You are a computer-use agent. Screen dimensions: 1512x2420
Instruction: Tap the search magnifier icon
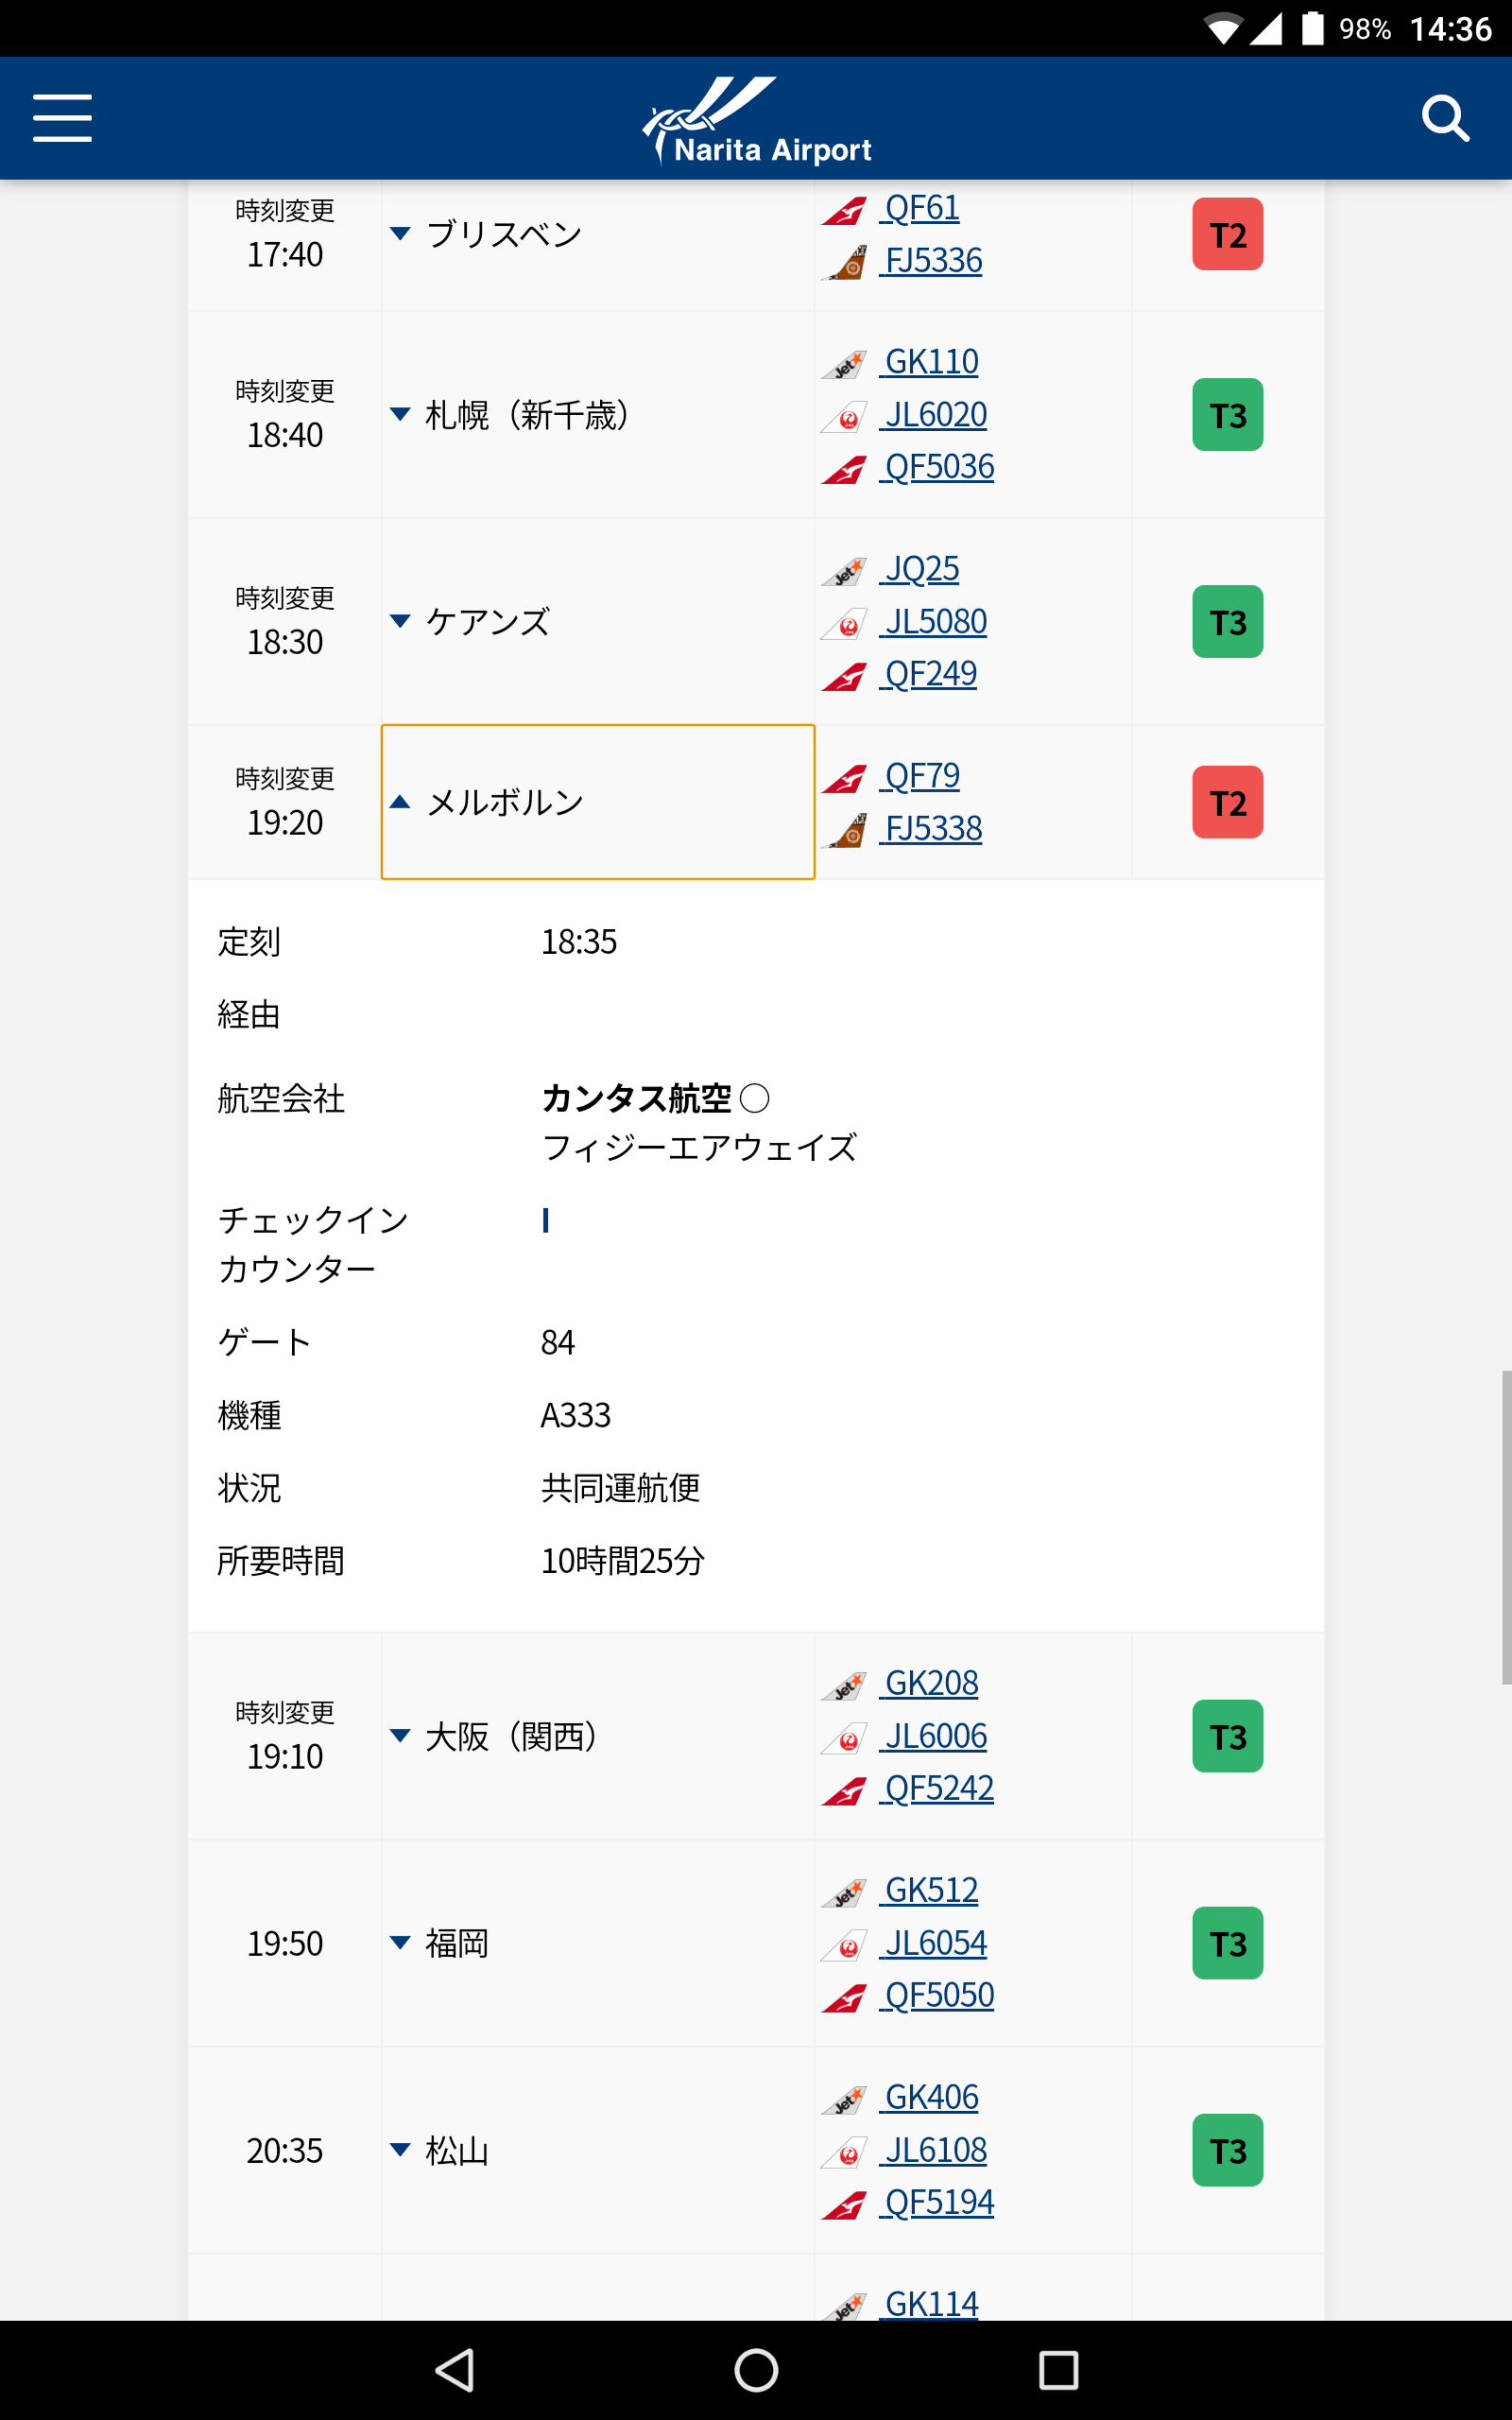pos(1444,119)
